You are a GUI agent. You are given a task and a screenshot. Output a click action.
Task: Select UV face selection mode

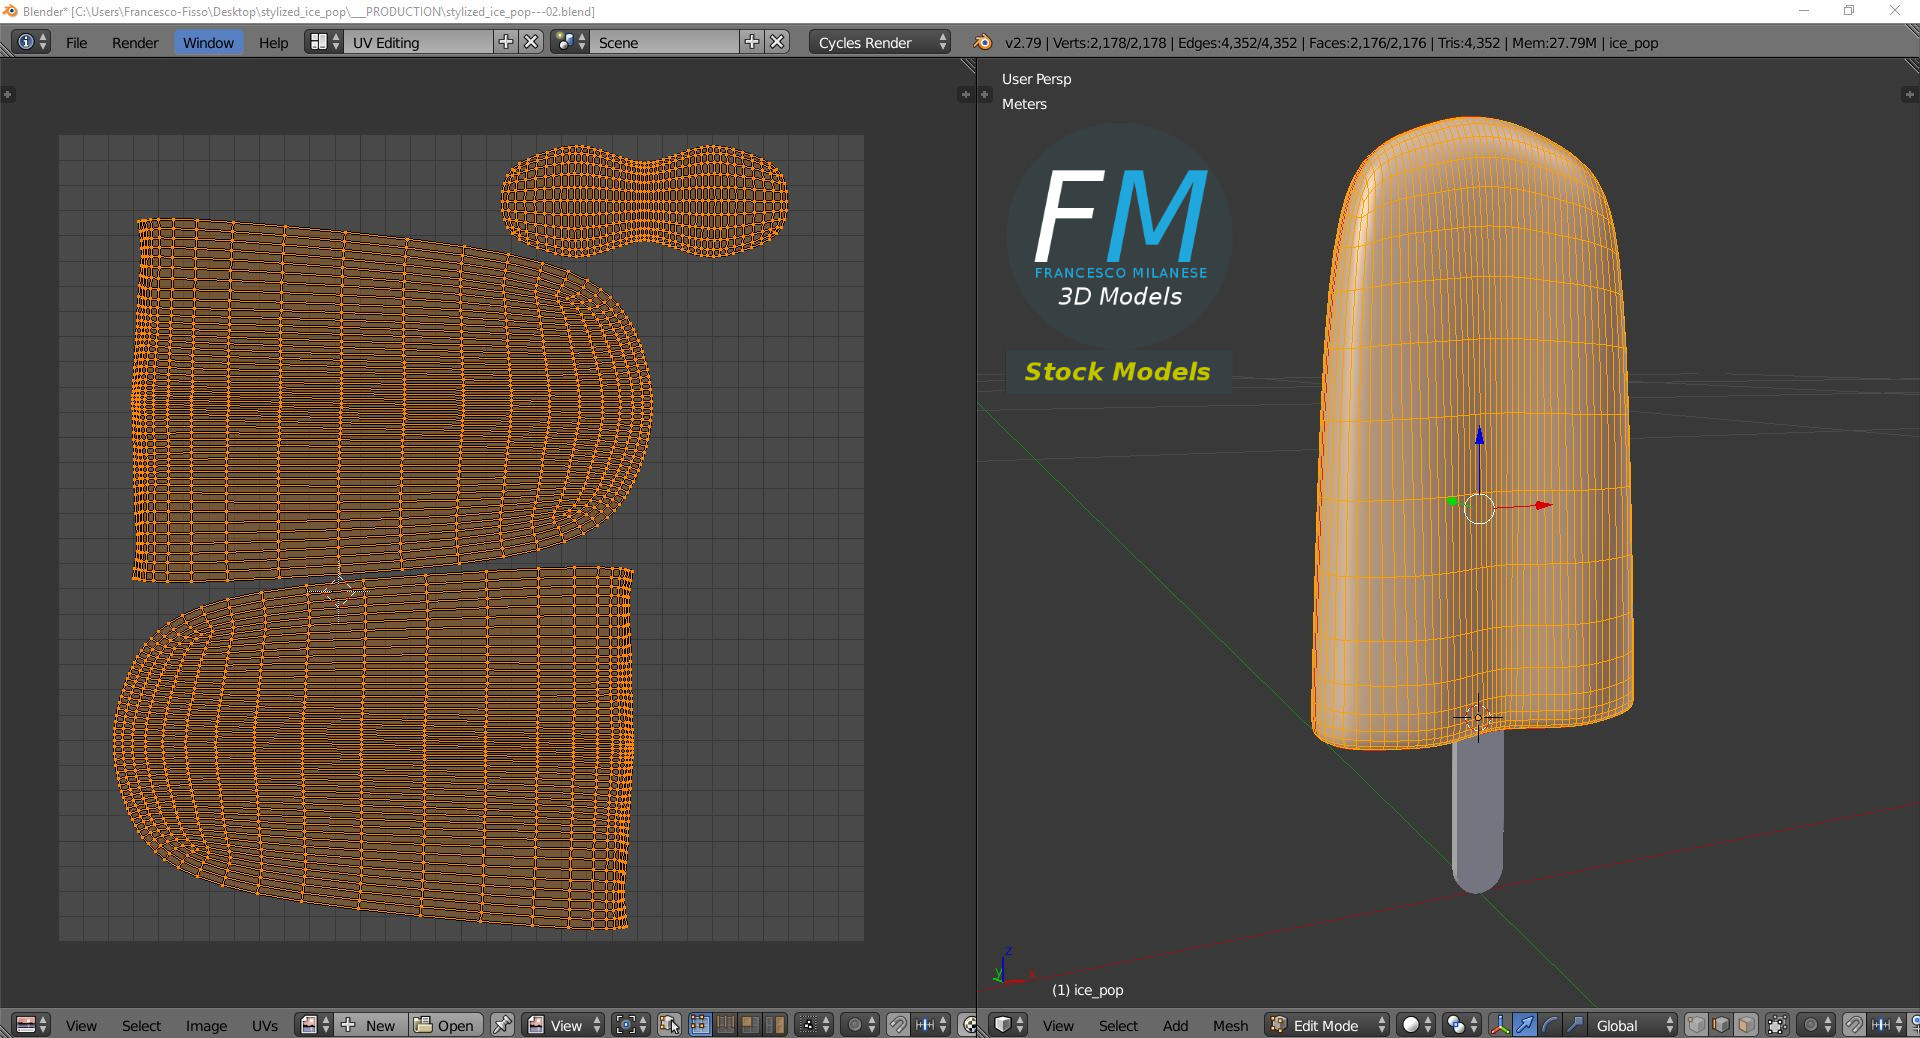[x=750, y=1025]
